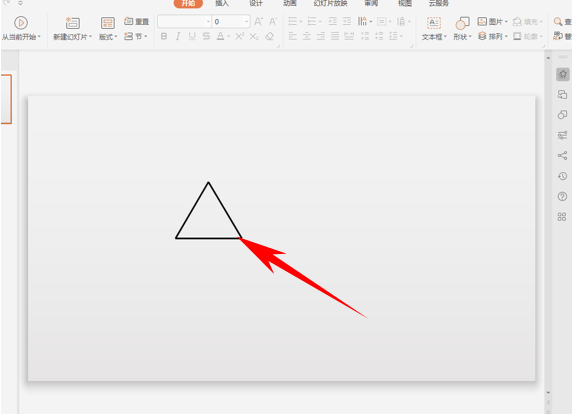This screenshot has width=572, height=414.
Task: Start slideshow from current slide icon
Action: point(21,23)
